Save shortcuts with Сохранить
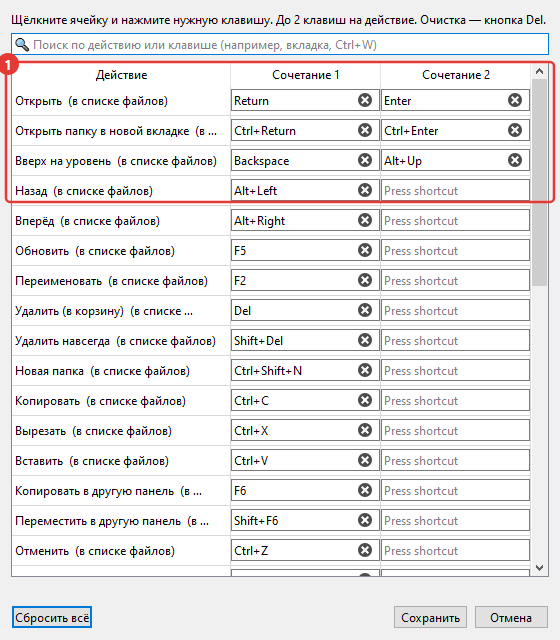Viewport: 560px width, 640px height. point(430,617)
